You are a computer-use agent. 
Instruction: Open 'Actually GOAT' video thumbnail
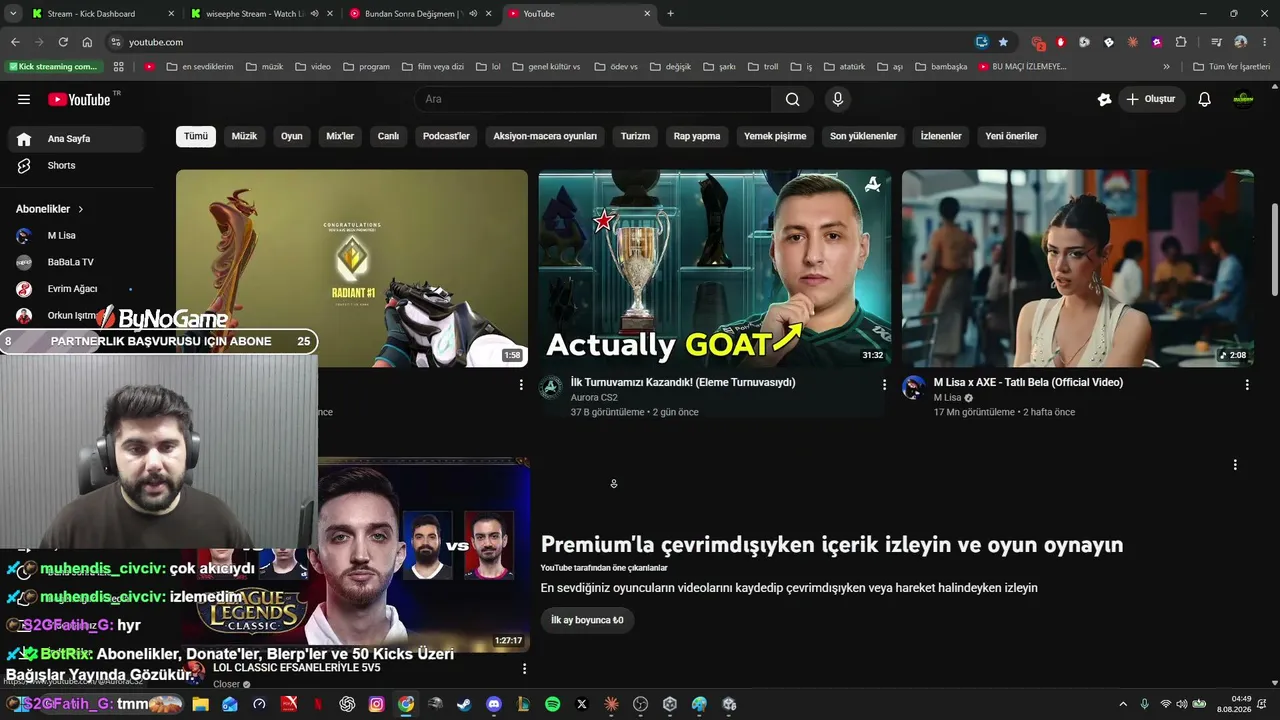pyautogui.click(x=715, y=268)
